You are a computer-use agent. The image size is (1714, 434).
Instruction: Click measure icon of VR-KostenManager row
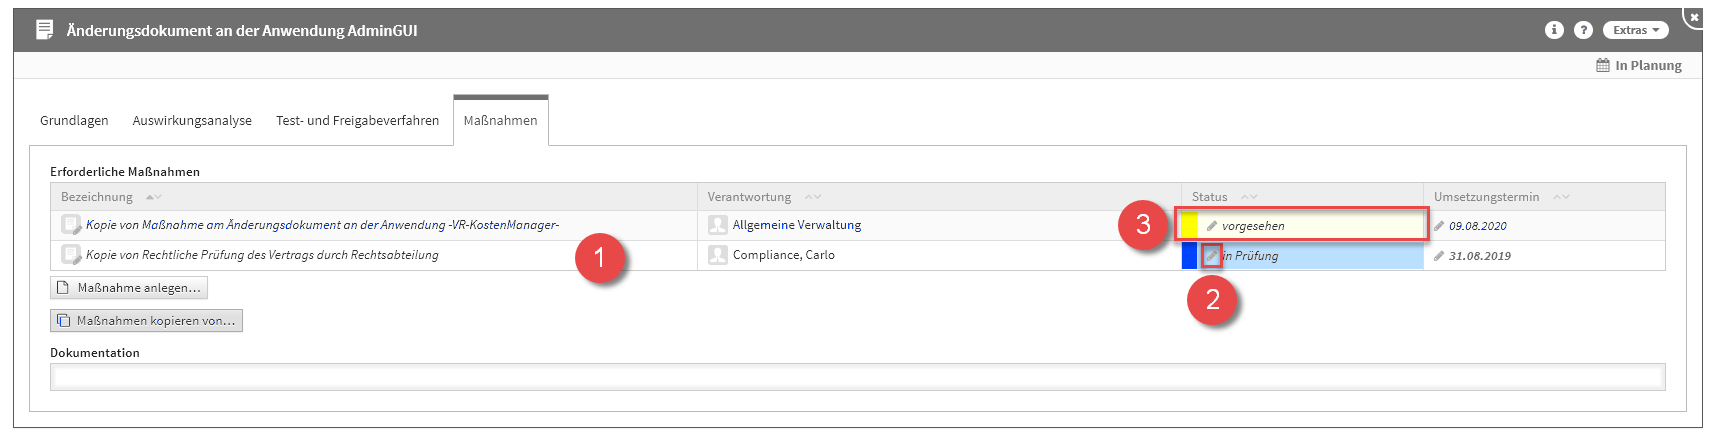[x=71, y=225]
